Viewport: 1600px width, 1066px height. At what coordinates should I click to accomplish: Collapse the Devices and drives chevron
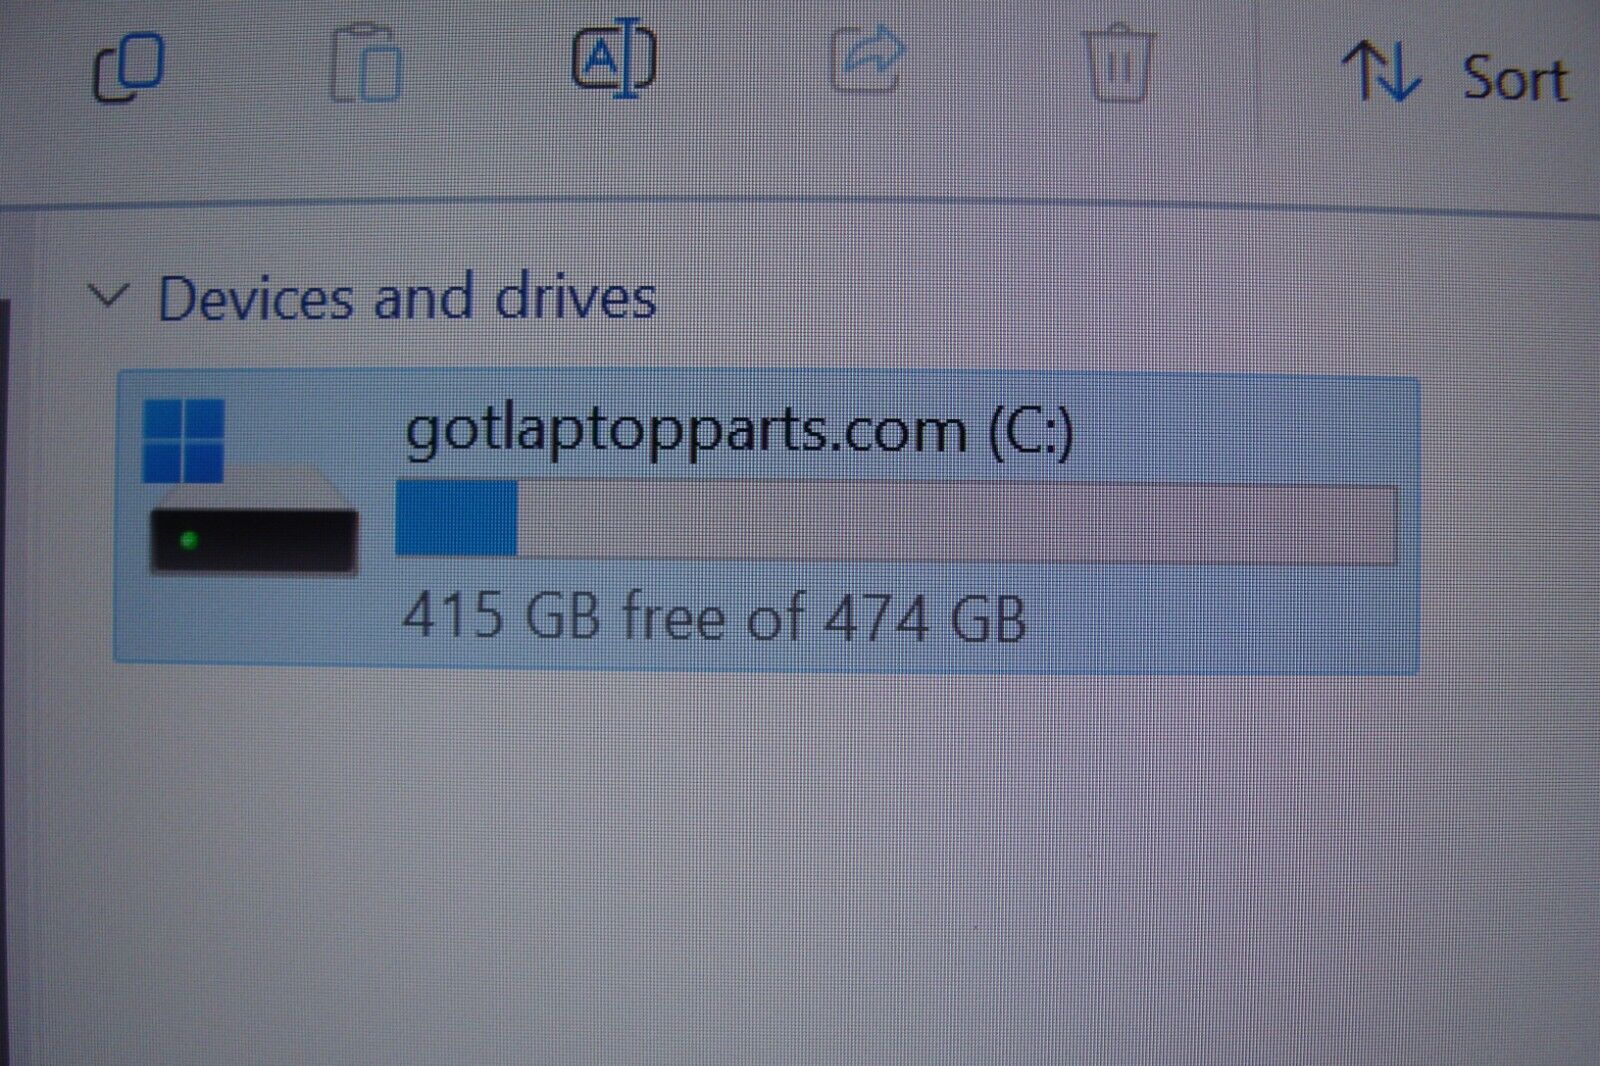click(x=108, y=295)
